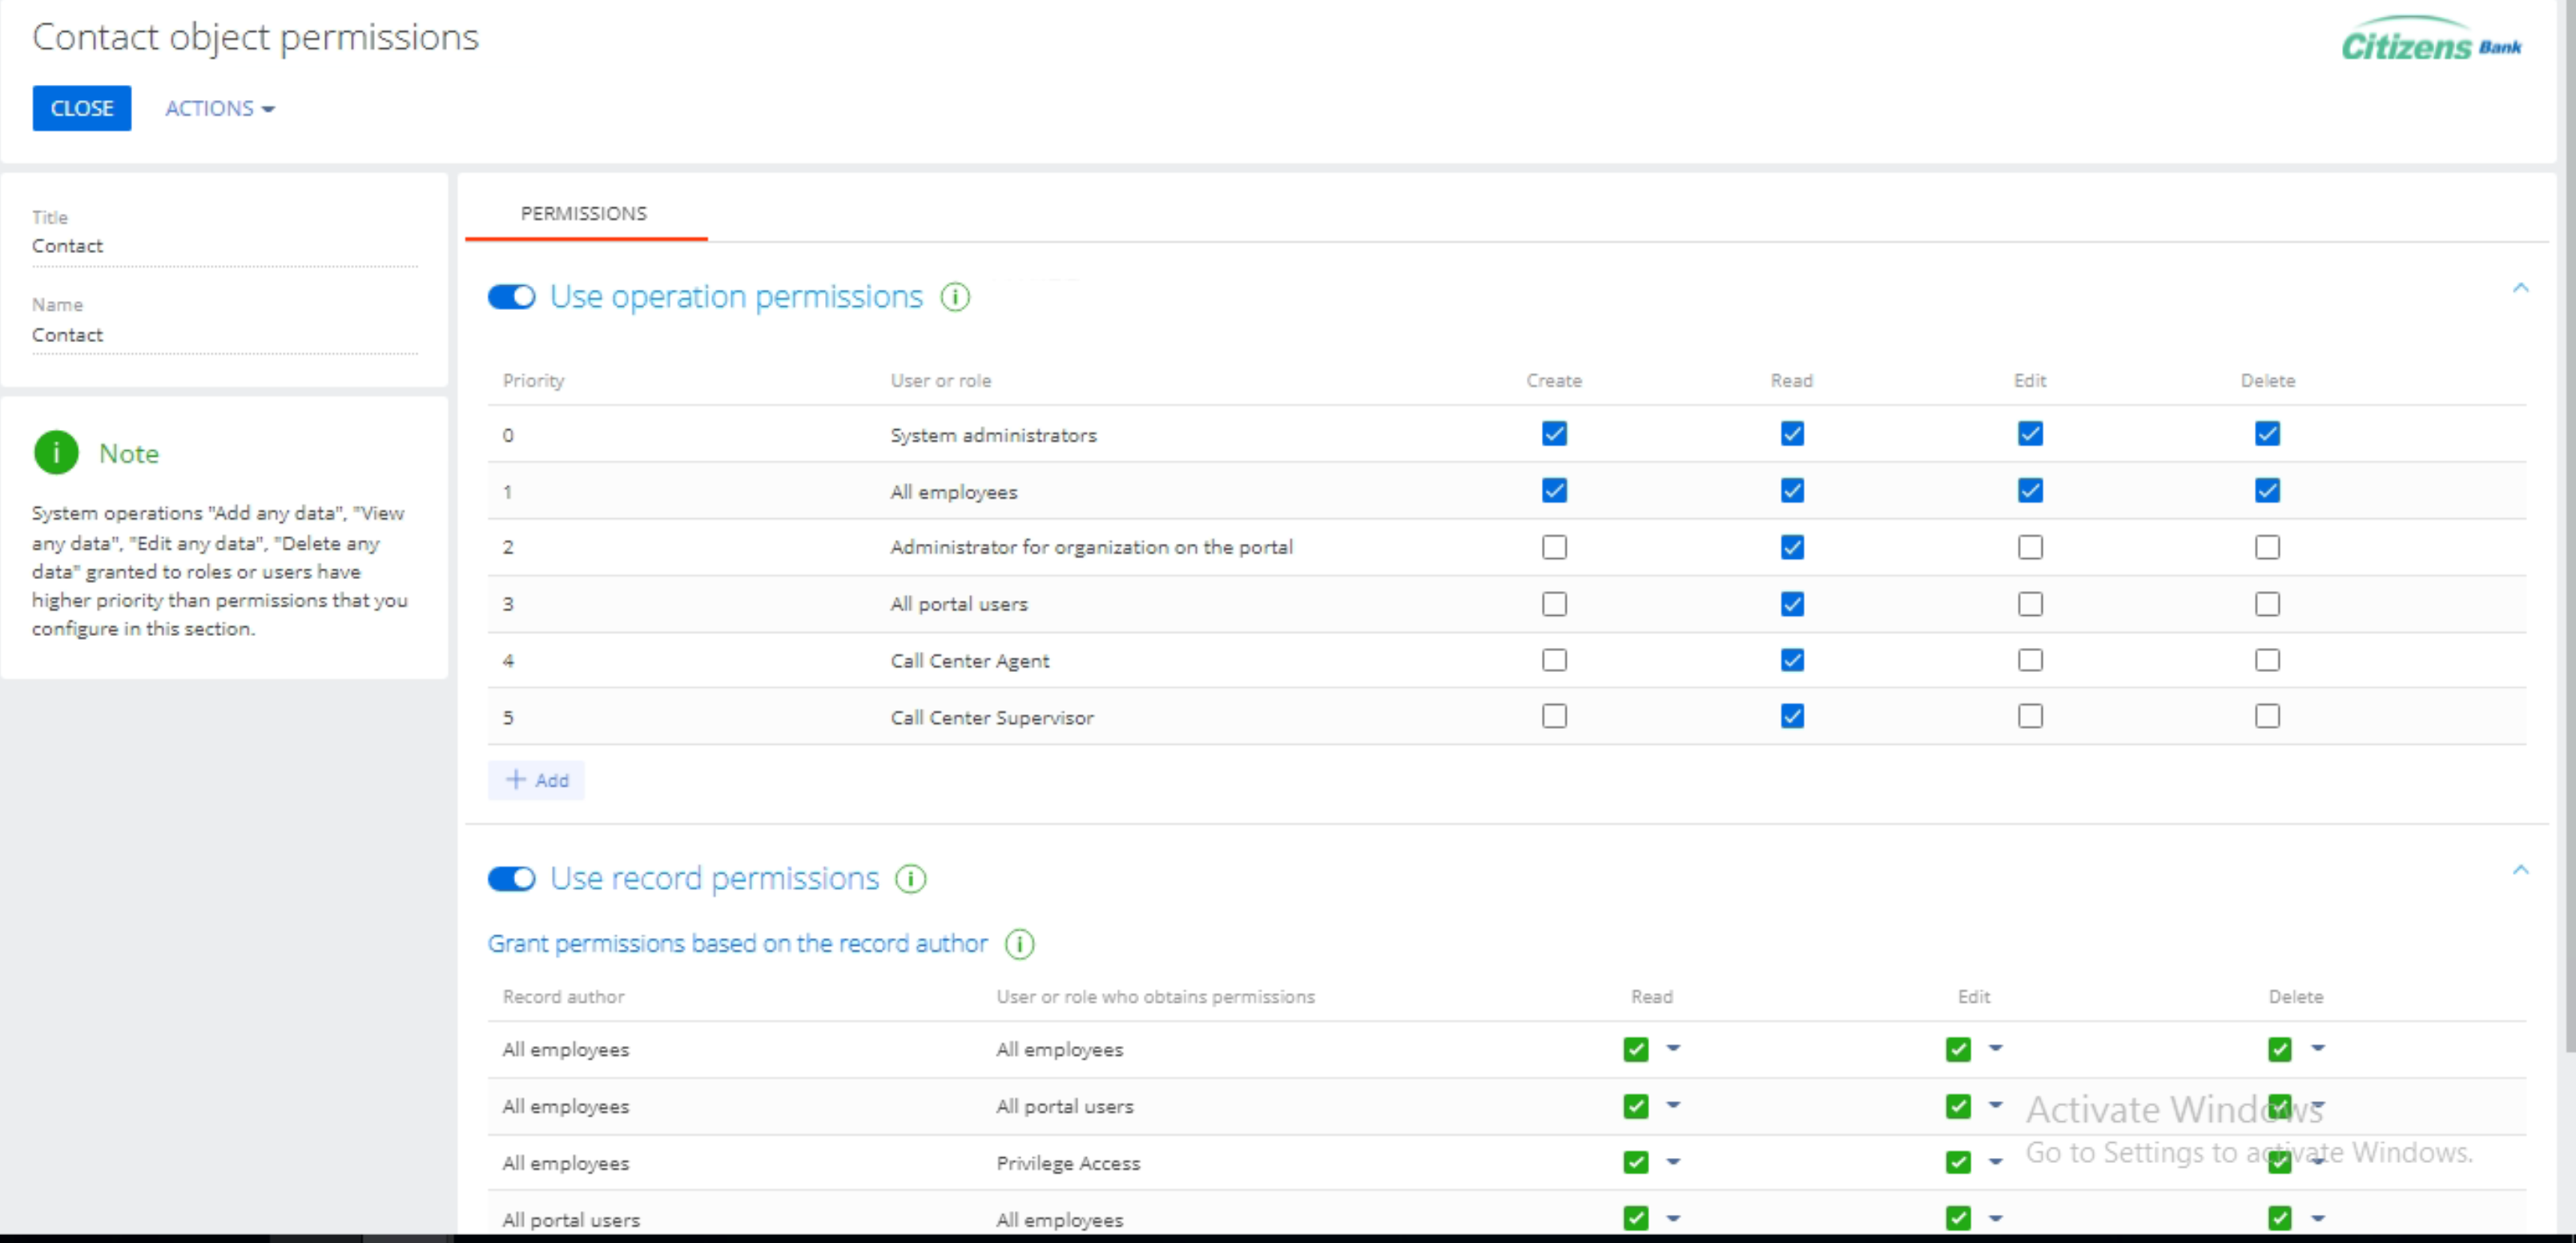Toggle Read checkbox for All employees to All employees record row
This screenshot has height=1243, width=2576.
coord(1635,1049)
